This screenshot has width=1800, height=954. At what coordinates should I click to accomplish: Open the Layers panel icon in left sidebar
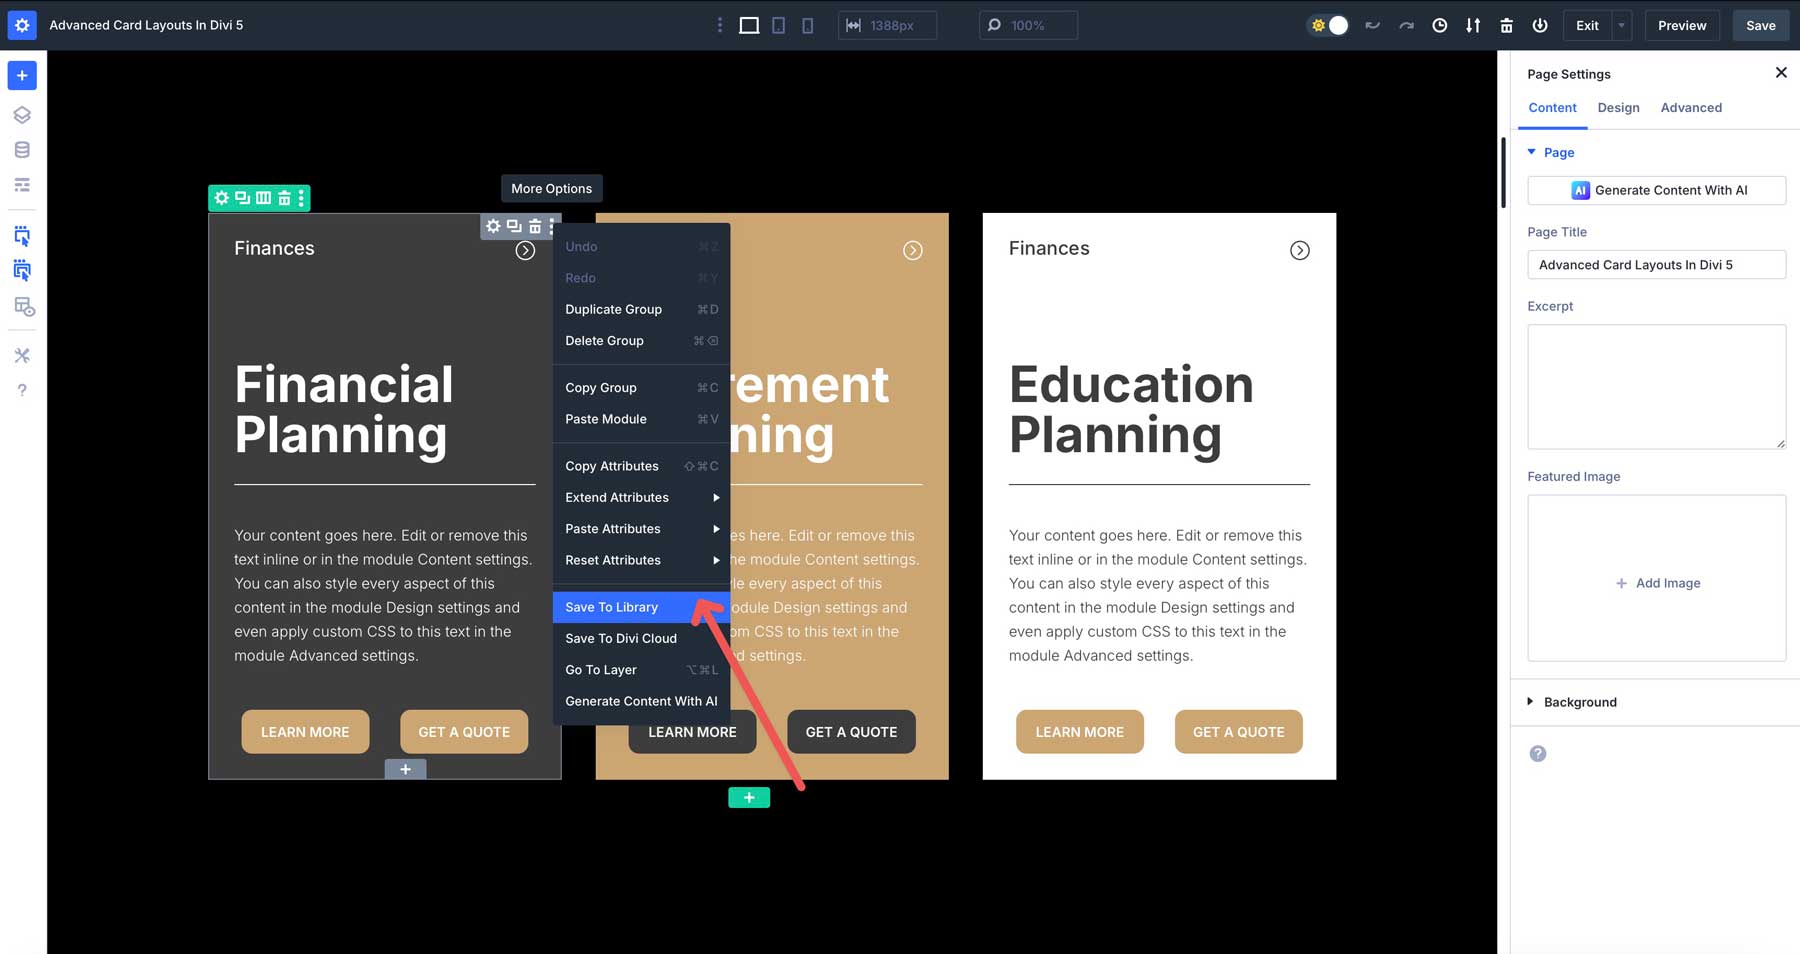tap(22, 114)
